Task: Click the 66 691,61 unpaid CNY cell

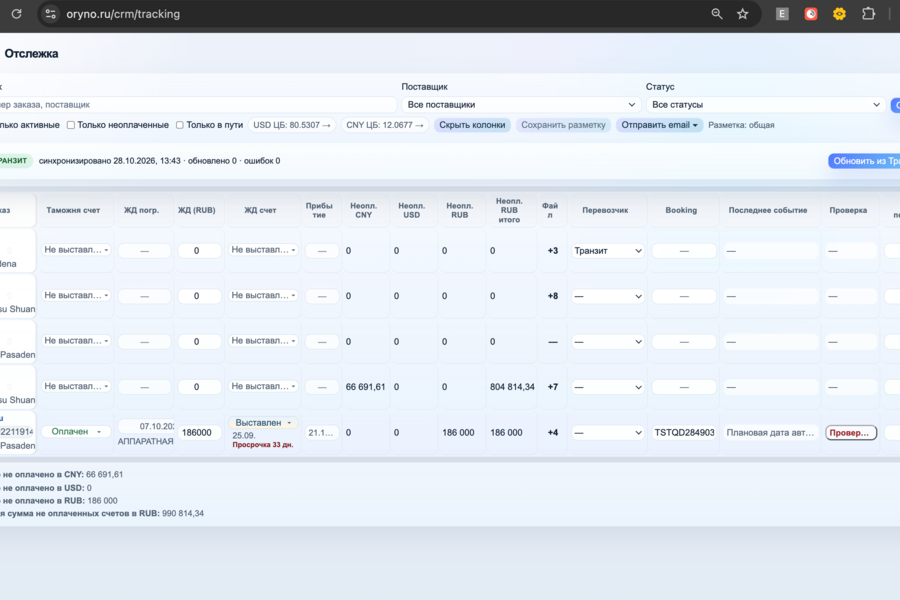Action: click(366, 387)
